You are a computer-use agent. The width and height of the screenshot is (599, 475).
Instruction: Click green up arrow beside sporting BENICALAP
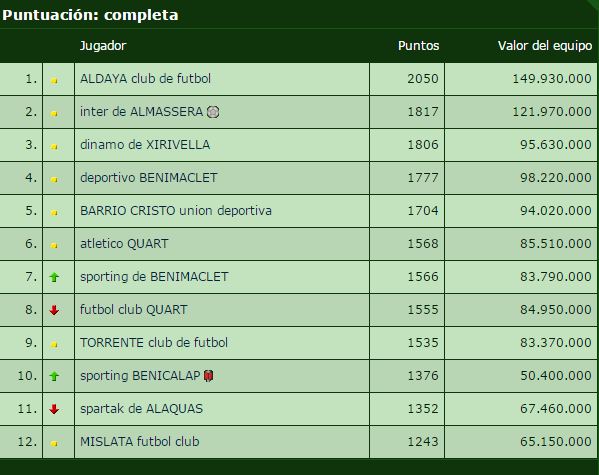pos(54,376)
